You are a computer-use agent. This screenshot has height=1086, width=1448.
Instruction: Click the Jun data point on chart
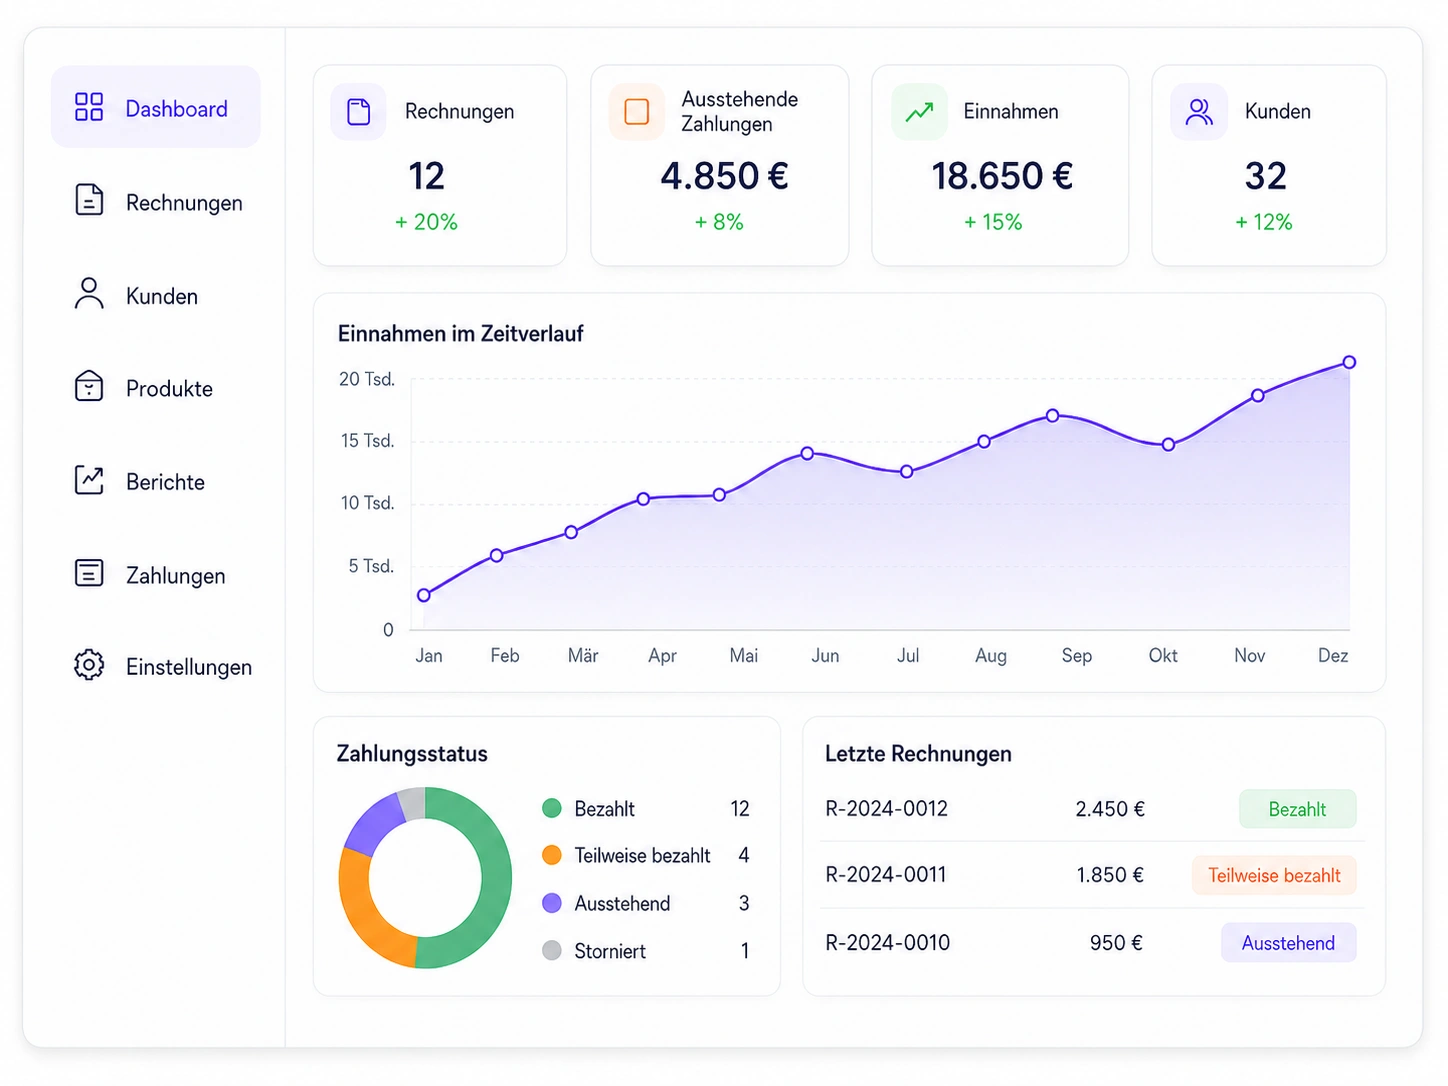807,453
